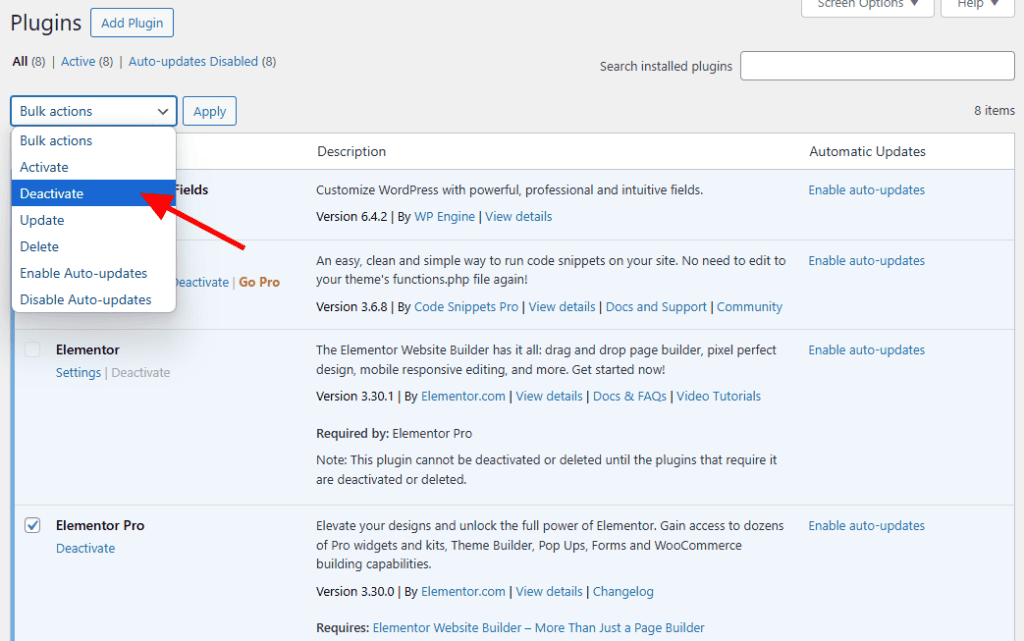Click the Description column header
The height and width of the screenshot is (641, 1024).
click(351, 151)
